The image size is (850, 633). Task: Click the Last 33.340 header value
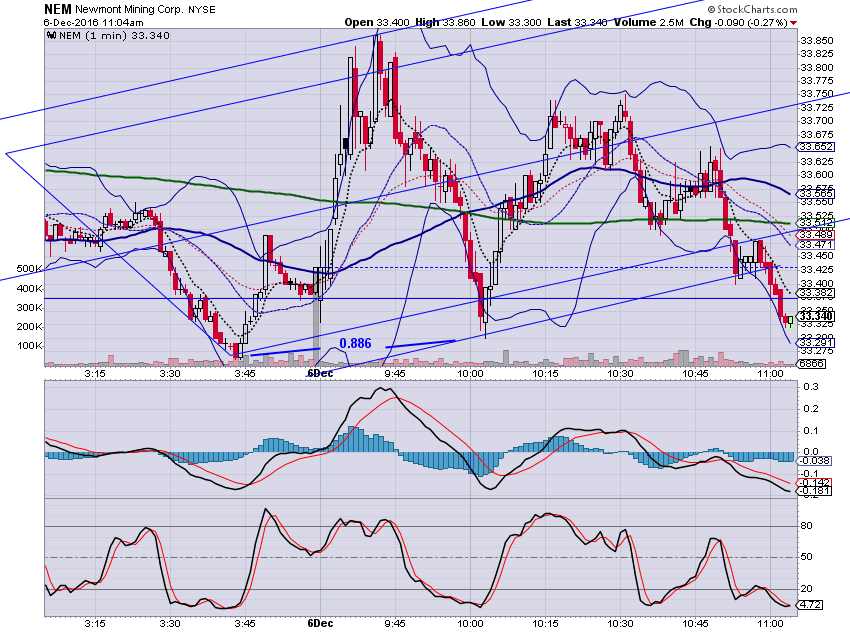[x=577, y=22]
